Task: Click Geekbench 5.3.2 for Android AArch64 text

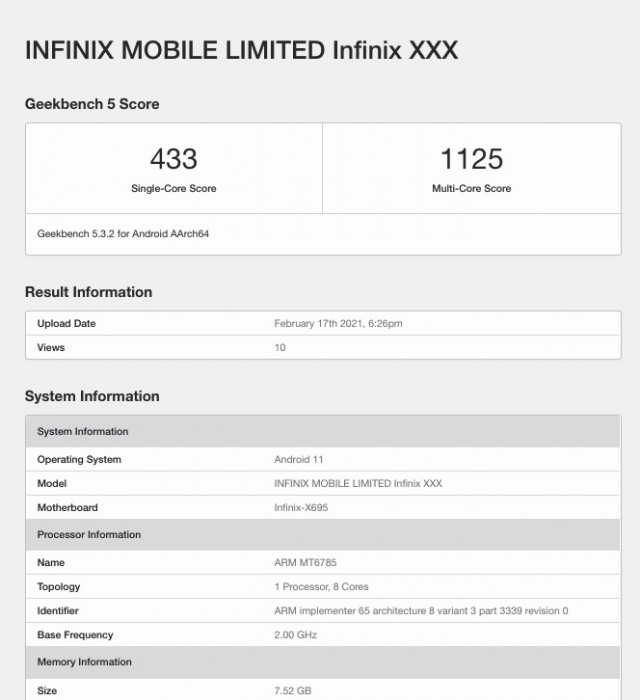Action: (123, 233)
